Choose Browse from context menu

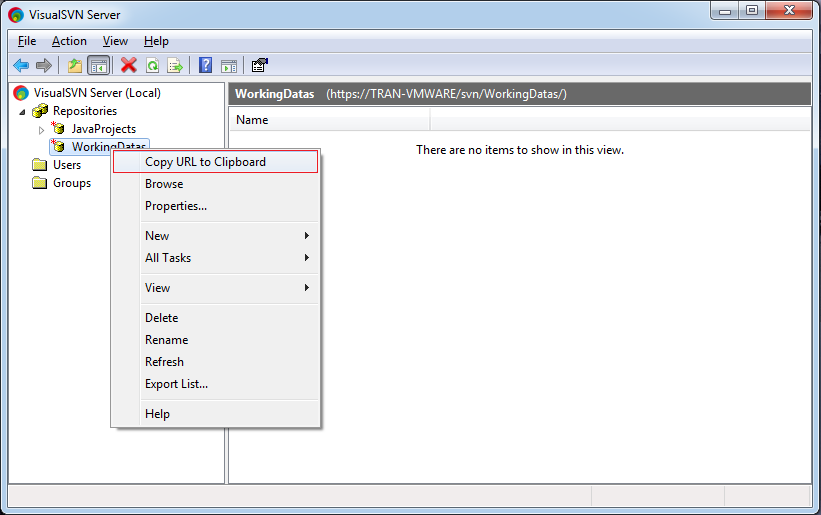(x=215, y=184)
